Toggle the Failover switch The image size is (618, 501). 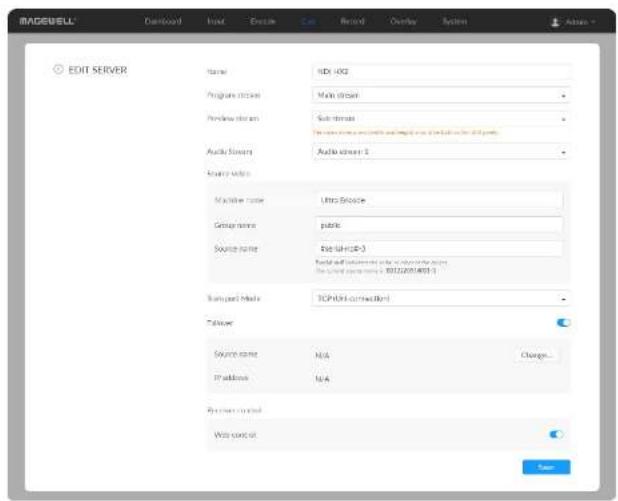click(x=563, y=322)
